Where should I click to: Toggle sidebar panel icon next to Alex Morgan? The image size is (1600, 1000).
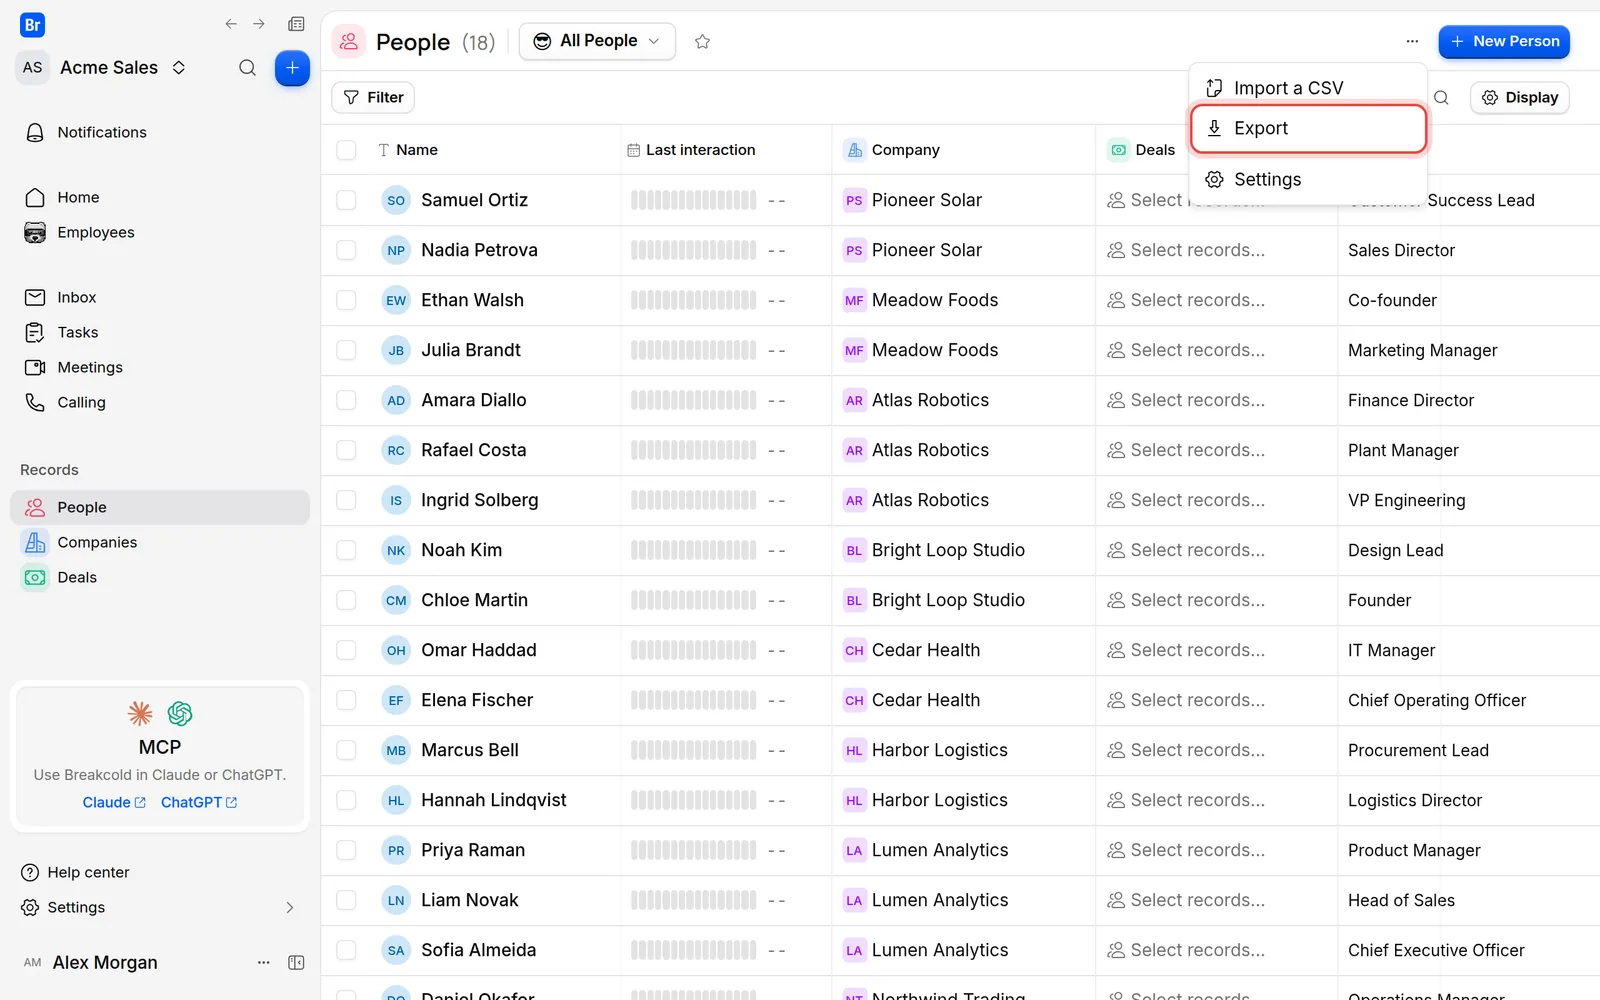pyautogui.click(x=296, y=962)
